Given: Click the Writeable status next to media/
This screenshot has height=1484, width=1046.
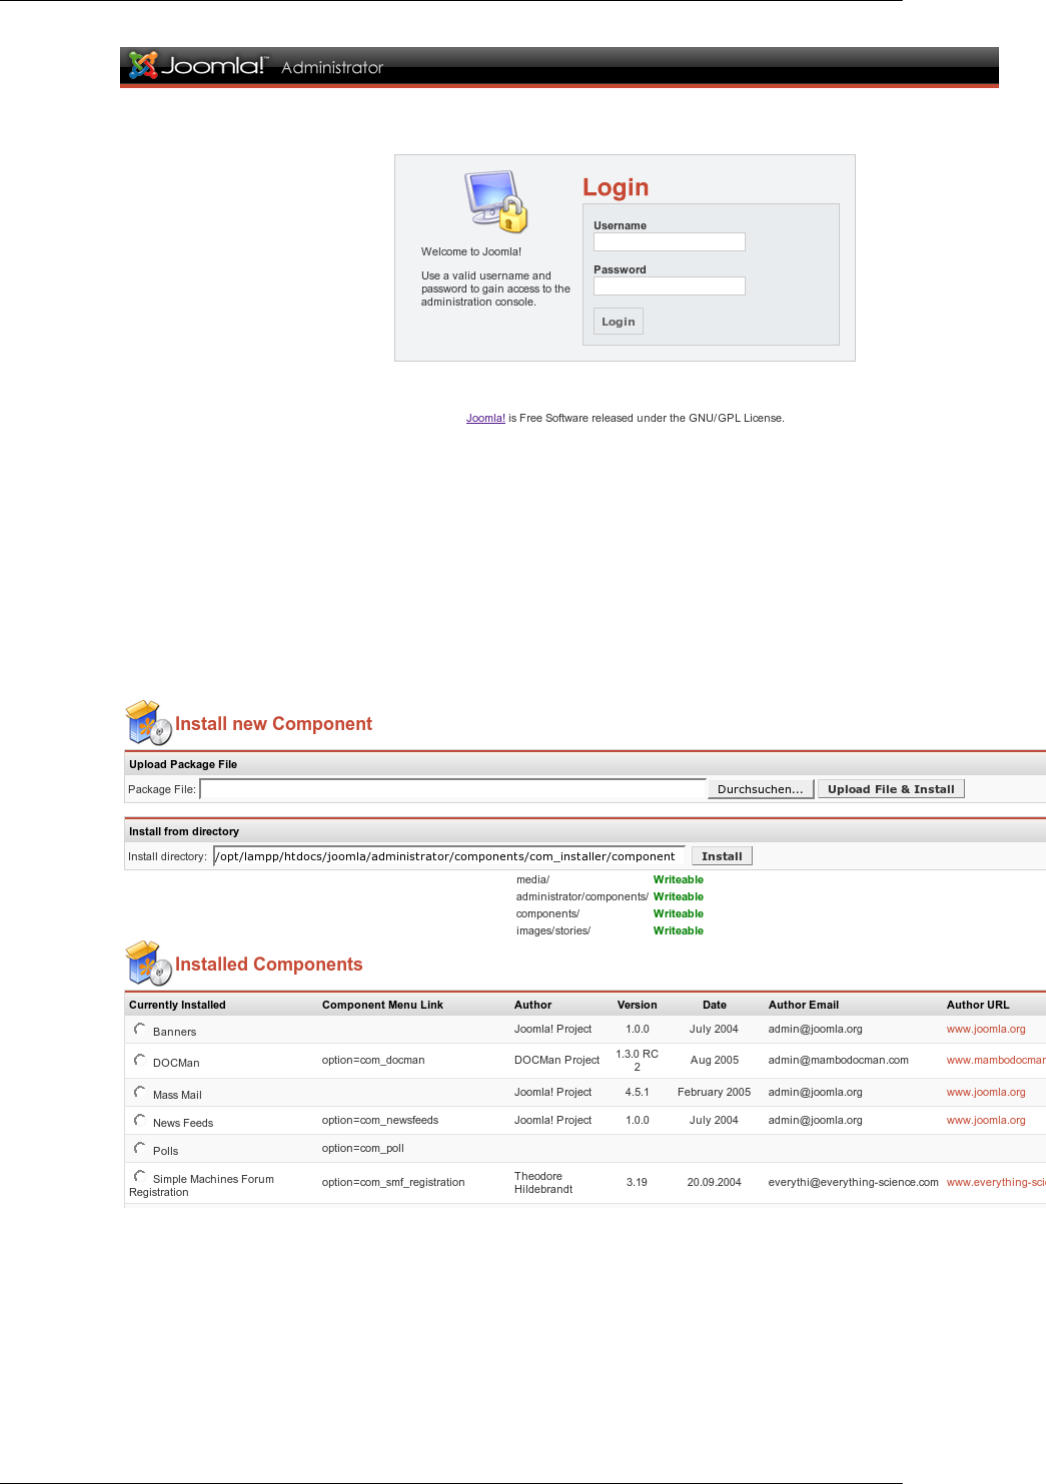Looking at the screenshot, I should [x=678, y=880].
